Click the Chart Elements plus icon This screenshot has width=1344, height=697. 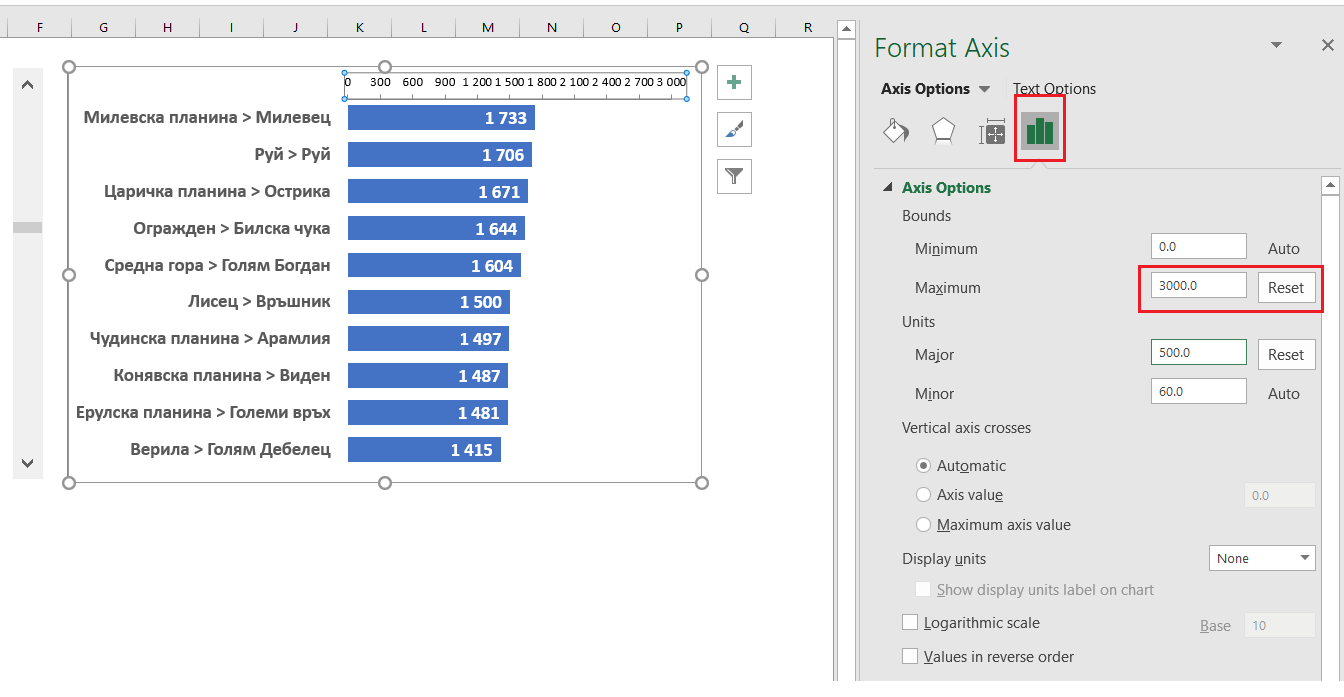pyautogui.click(x=734, y=82)
